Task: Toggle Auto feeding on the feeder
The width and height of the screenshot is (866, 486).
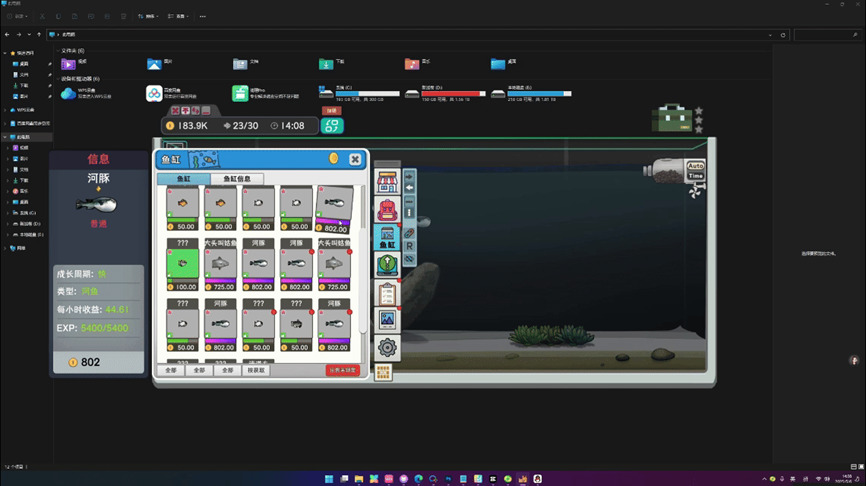Action: [x=695, y=166]
